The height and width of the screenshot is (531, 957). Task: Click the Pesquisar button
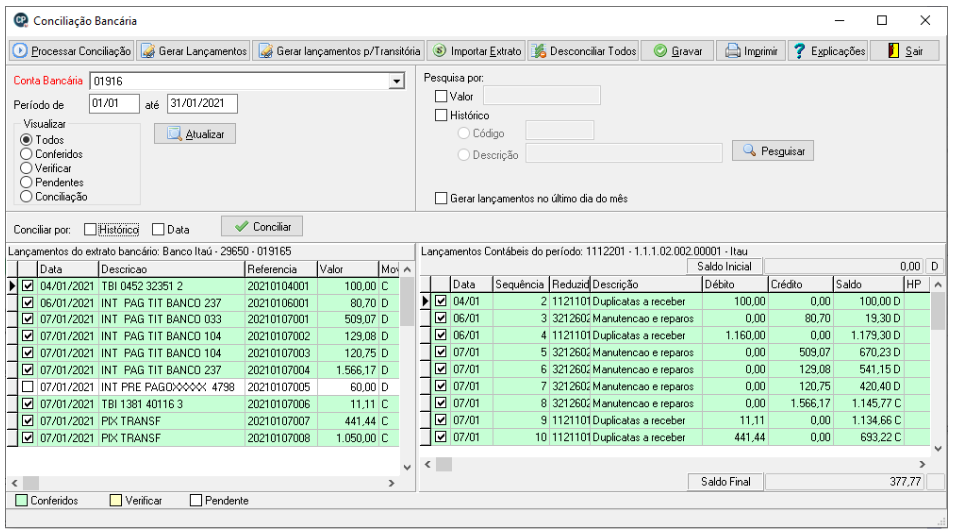click(x=773, y=151)
